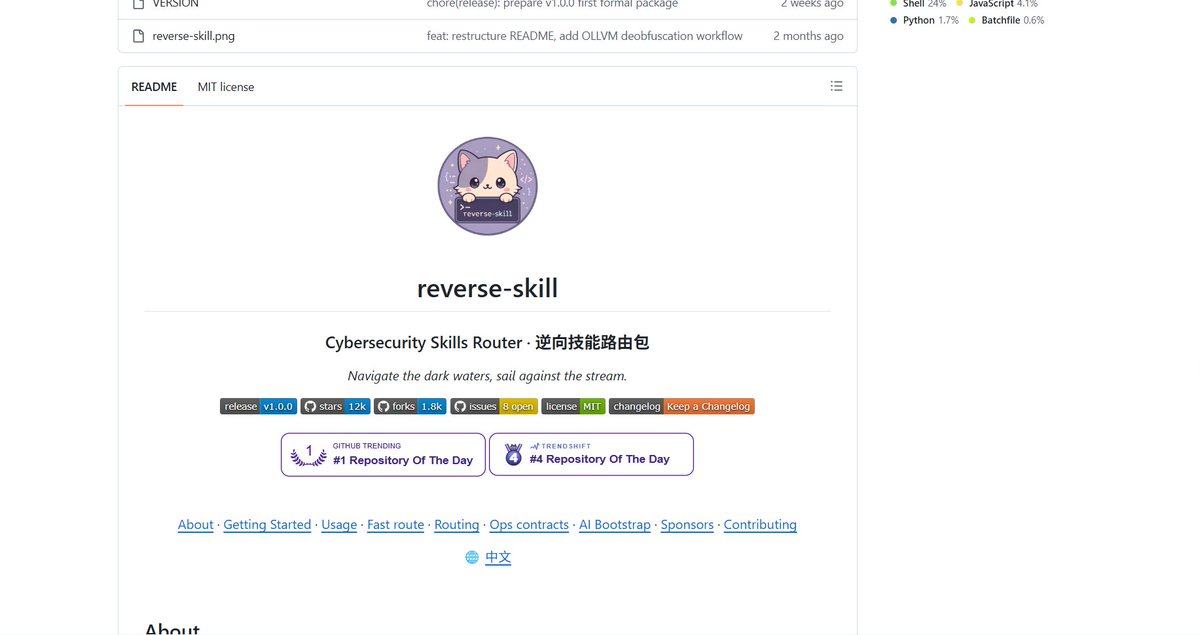Image resolution: width=1200 pixels, height=635 pixels.
Task: Open the issues 8 open badge
Action: pyautogui.click(x=494, y=406)
